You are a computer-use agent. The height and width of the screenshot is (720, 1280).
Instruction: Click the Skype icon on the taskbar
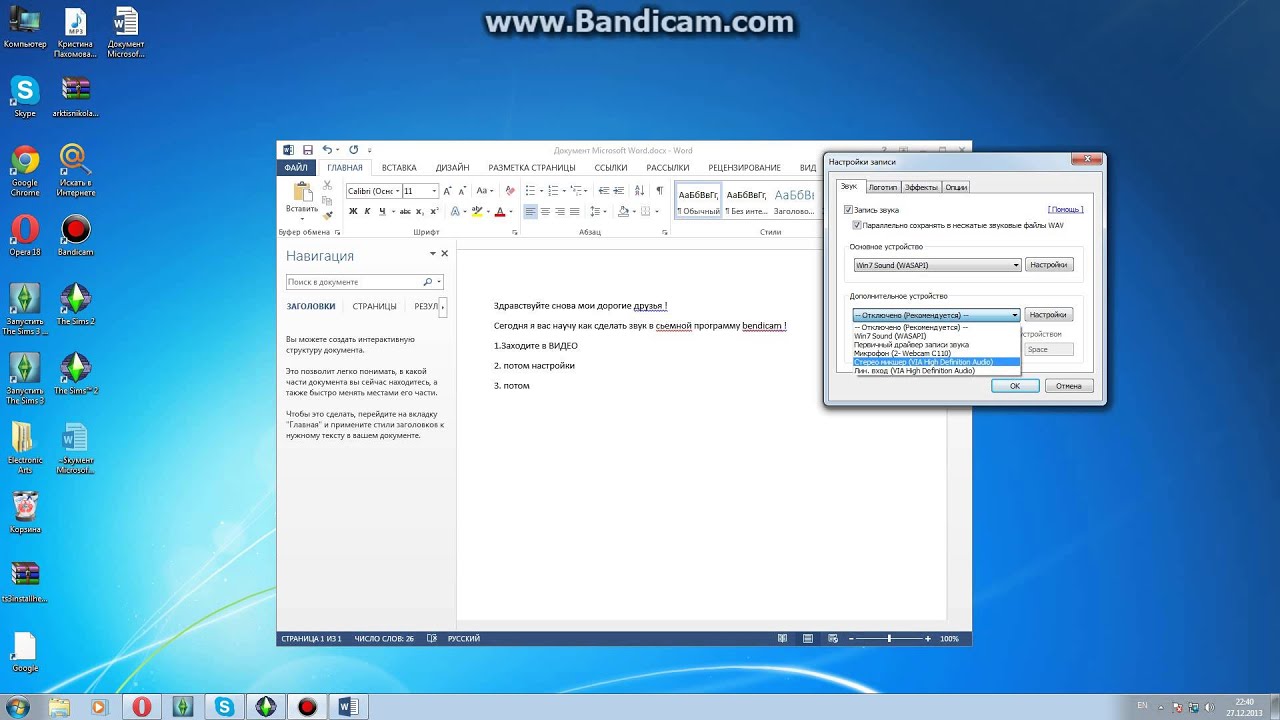(225, 707)
